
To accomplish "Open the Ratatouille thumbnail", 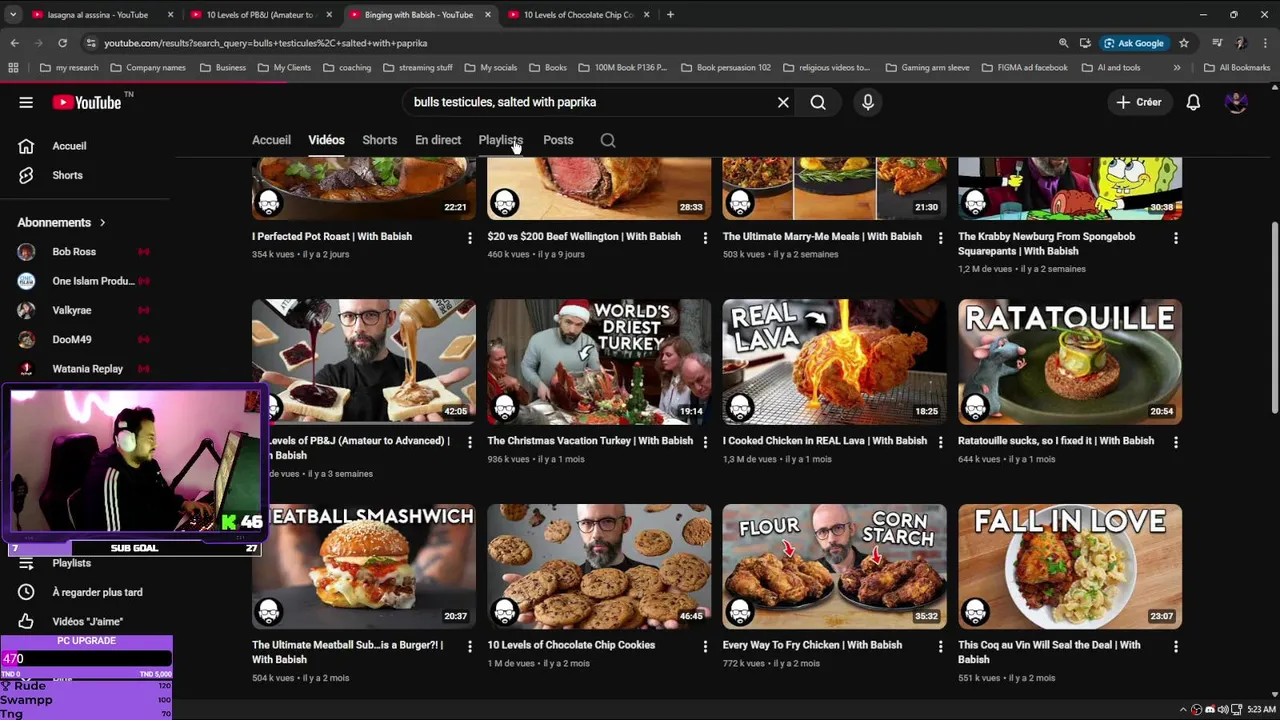I will point(1070,362).
